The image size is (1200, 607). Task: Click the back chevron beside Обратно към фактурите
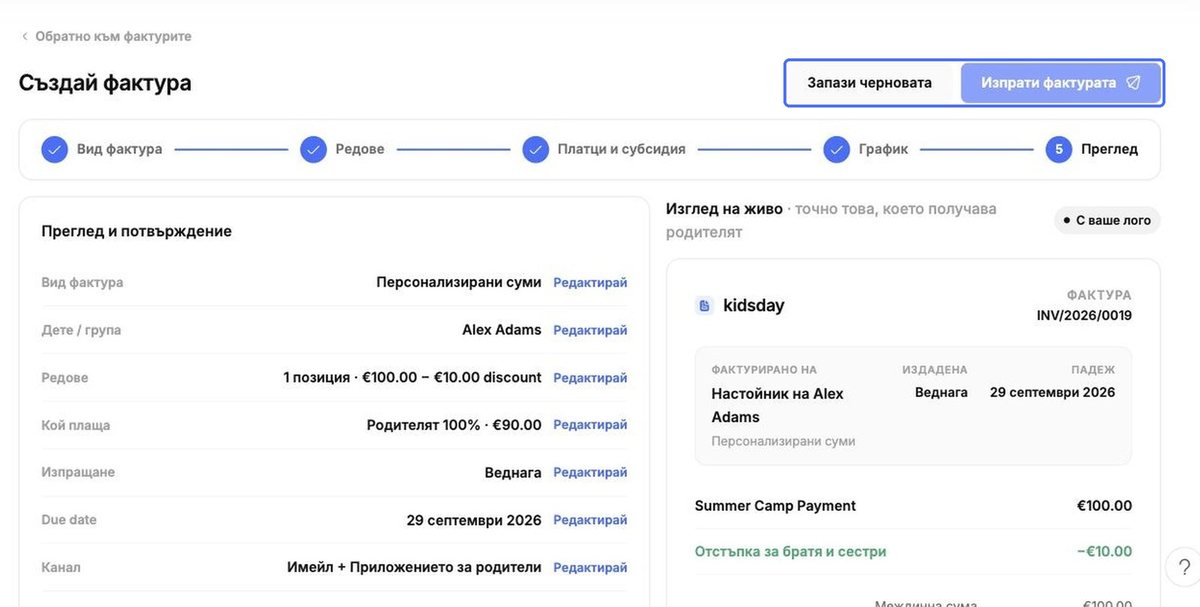tap(25, 36)
